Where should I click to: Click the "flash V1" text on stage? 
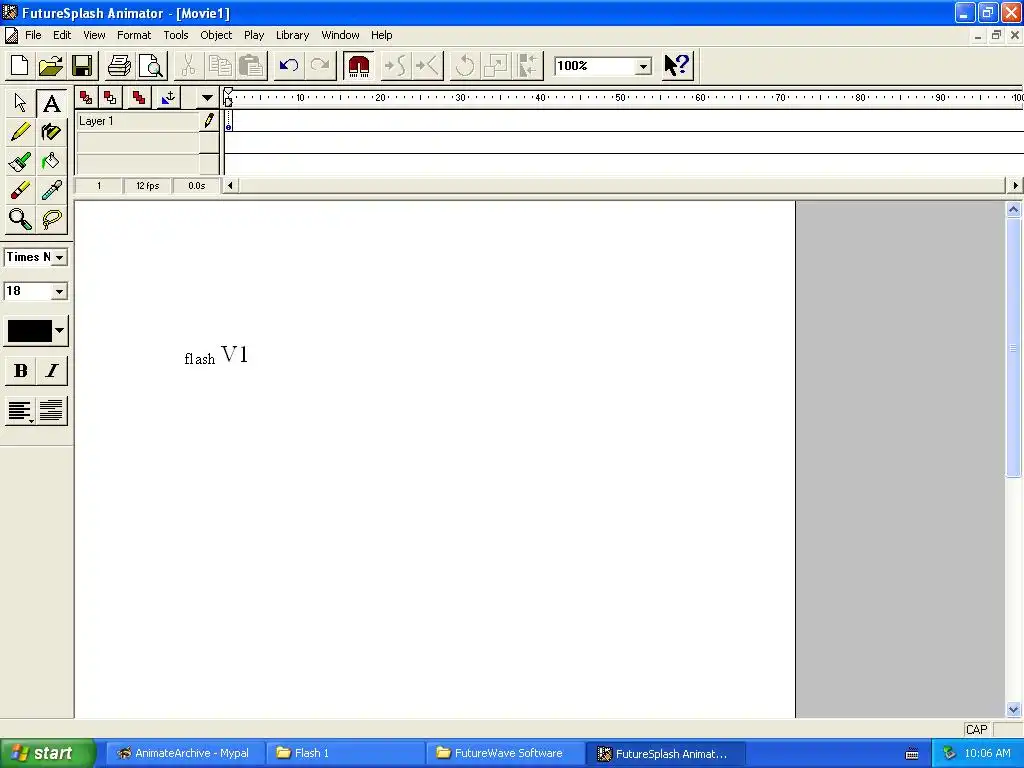216,355
